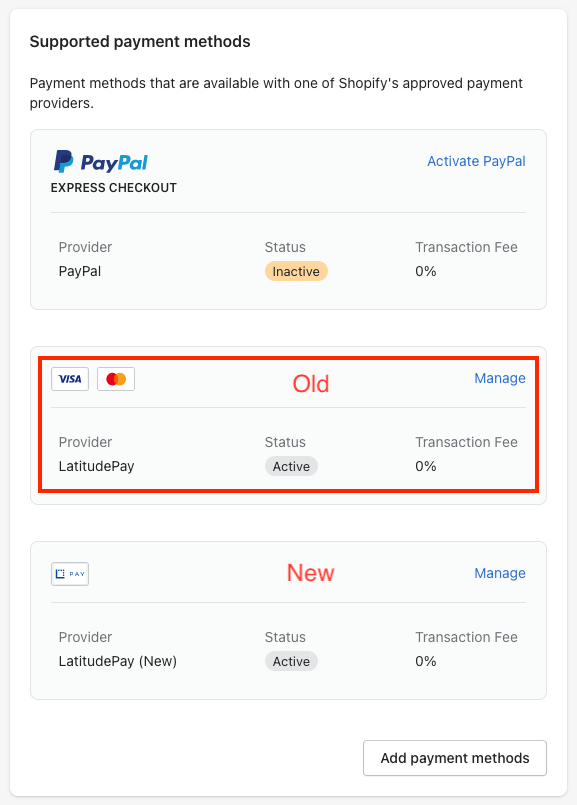Click the PayPal logo icon

click(x=101, y=161)
